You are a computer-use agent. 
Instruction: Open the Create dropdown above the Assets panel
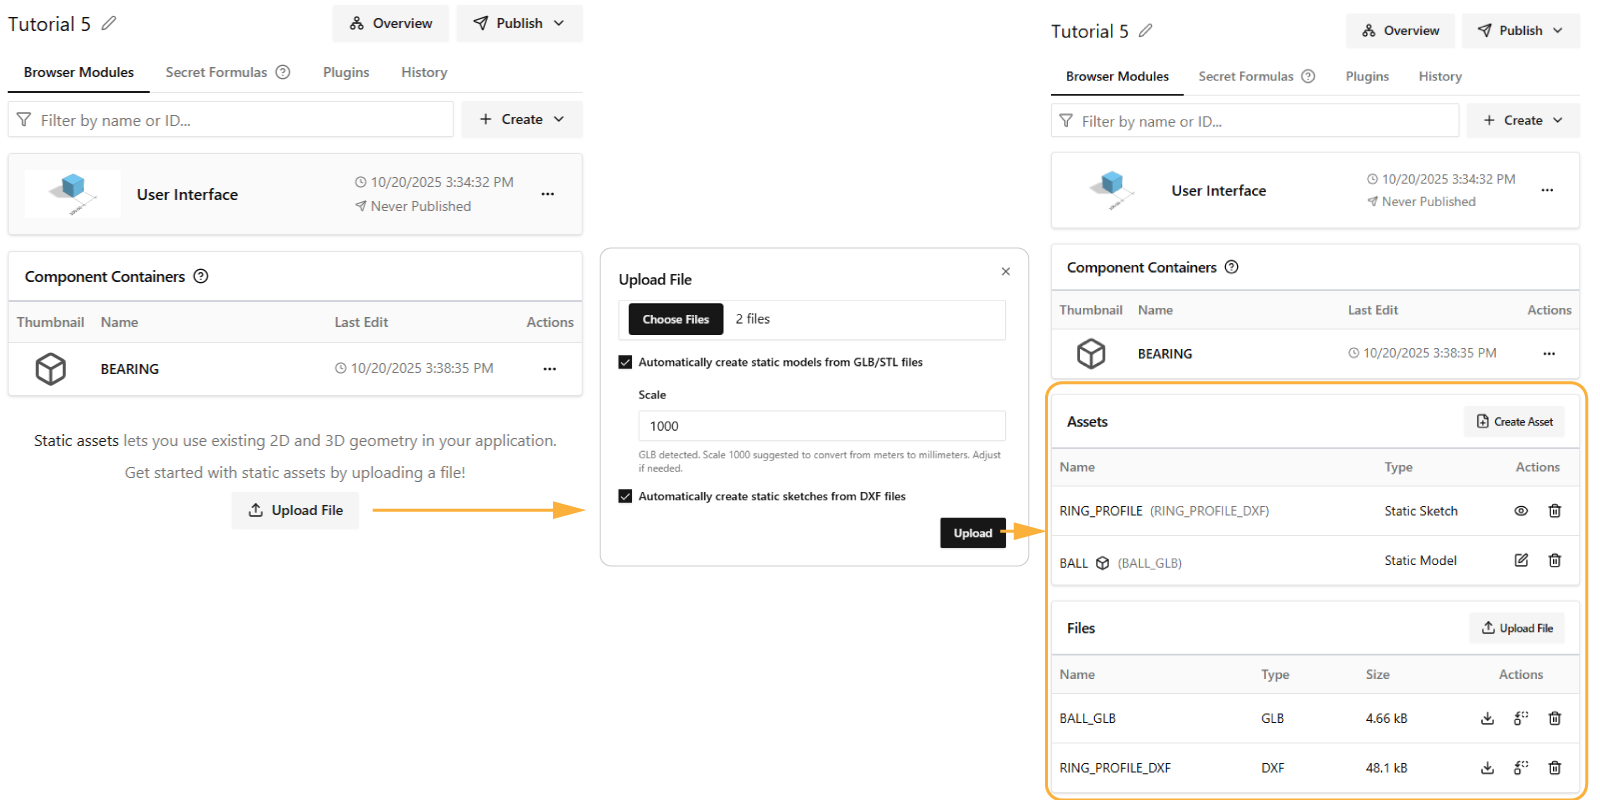(1522, 120)
